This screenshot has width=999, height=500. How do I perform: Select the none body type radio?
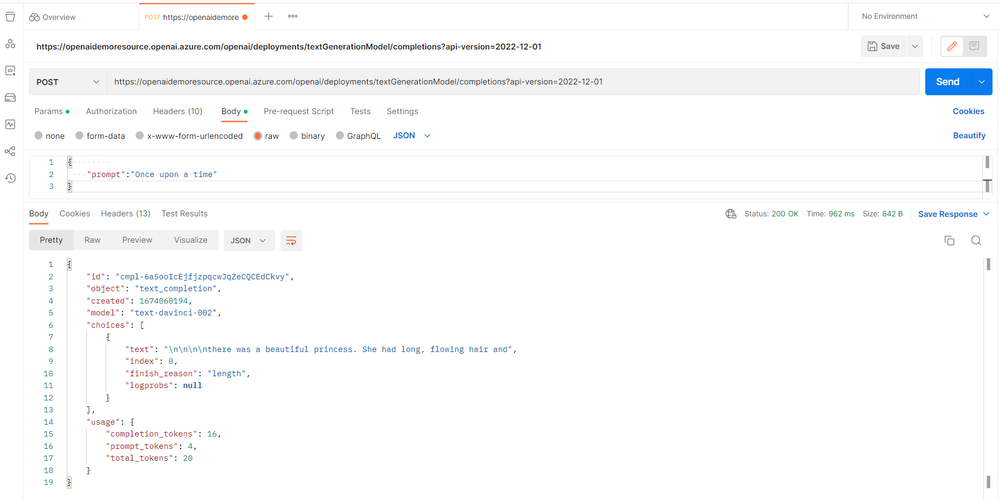click(x=38, y=136)
